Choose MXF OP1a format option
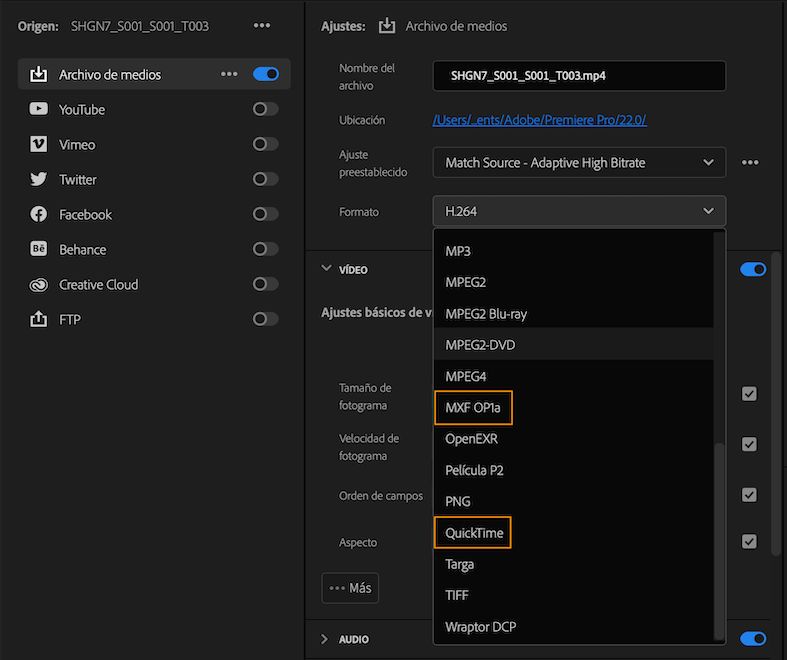The height and width of the screenshot is (660, 787). click(x=473, y=407)
